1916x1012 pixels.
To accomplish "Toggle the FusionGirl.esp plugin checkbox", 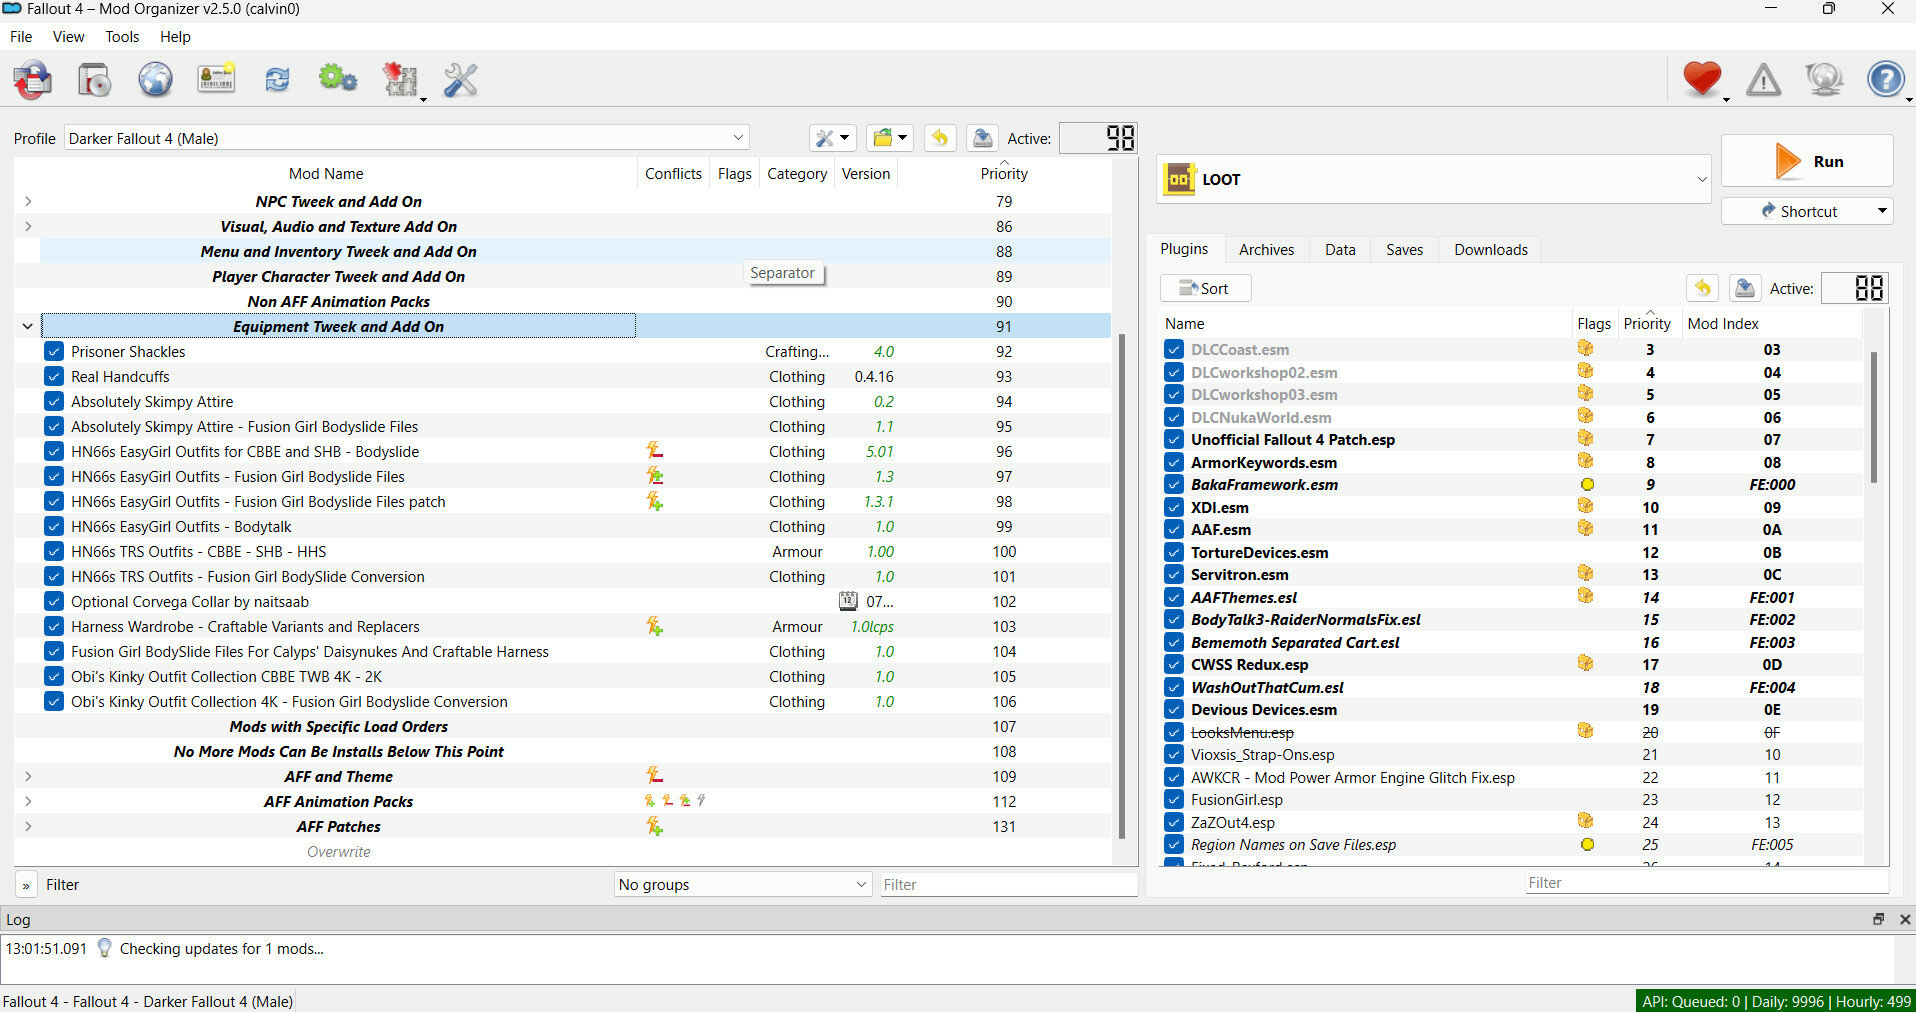I will [x=1174, y=799].
